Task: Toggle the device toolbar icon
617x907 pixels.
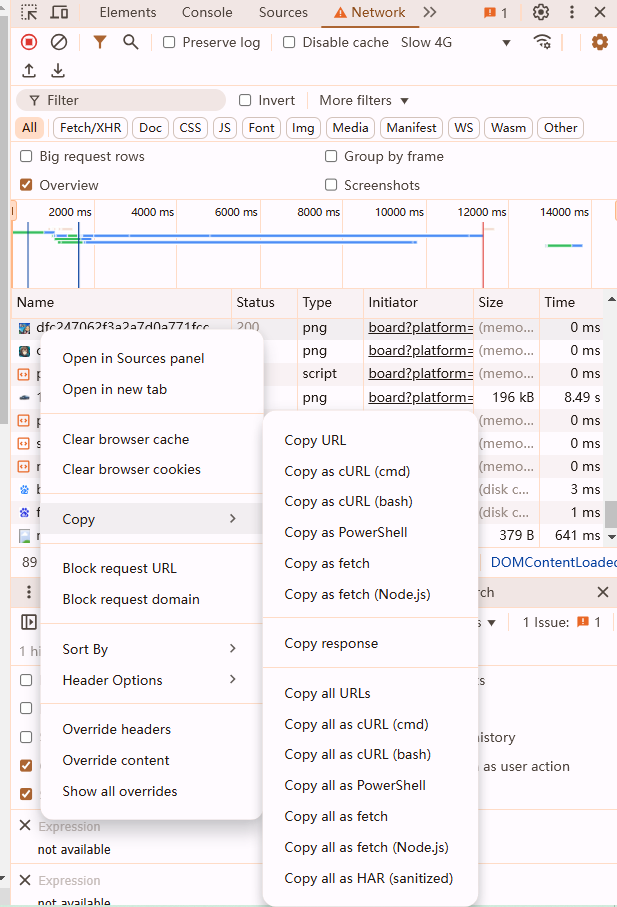Action: pyautogui.click(x=60, y=12)
